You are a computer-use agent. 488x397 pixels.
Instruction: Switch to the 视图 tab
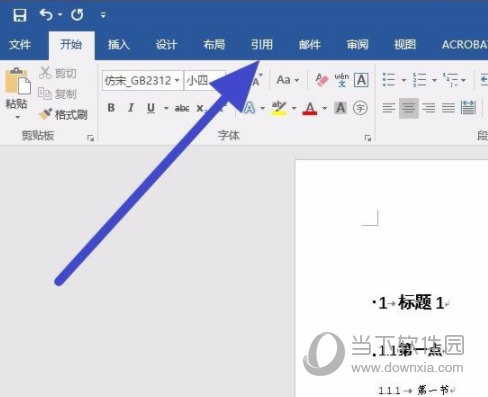point(405,44)
